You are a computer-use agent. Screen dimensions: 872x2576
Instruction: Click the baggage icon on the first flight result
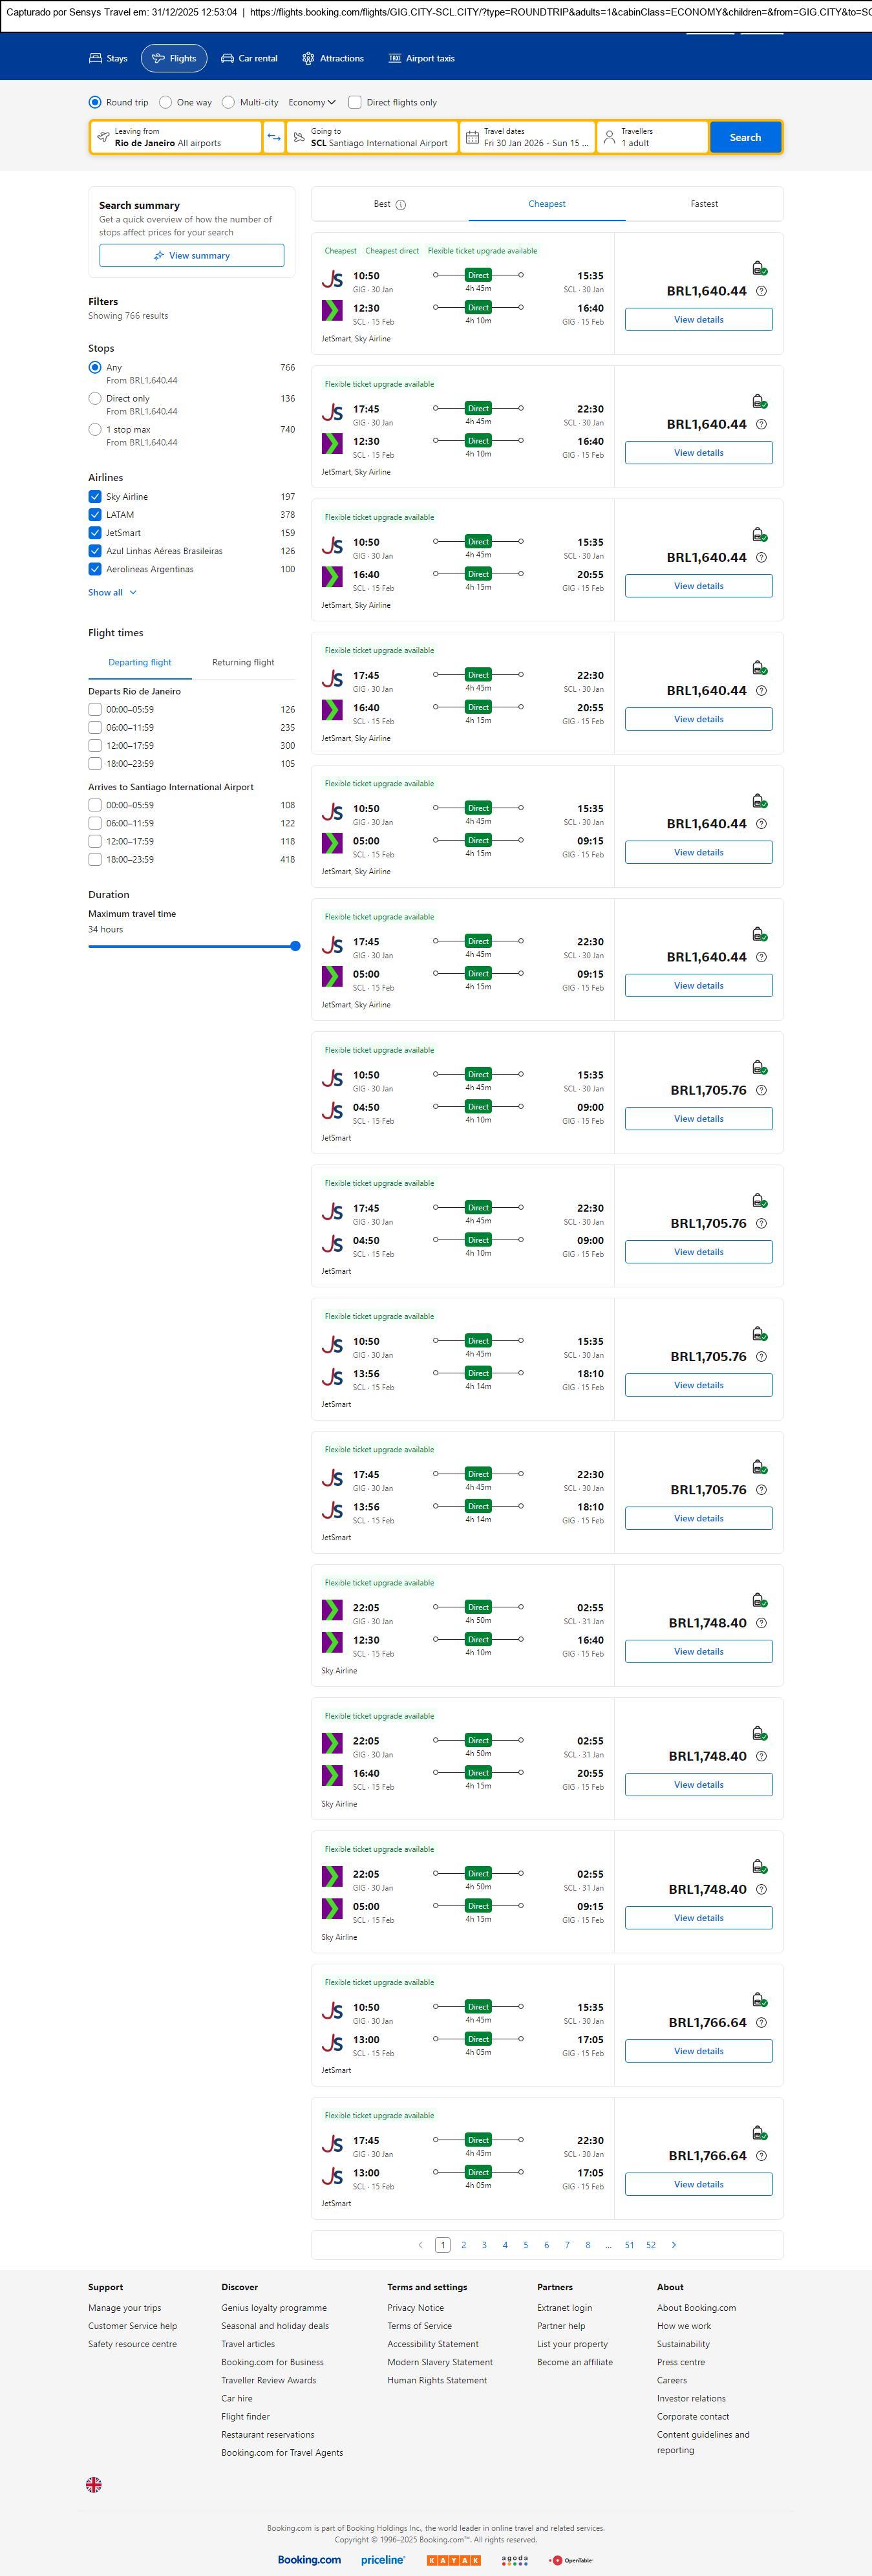[759, 268]
